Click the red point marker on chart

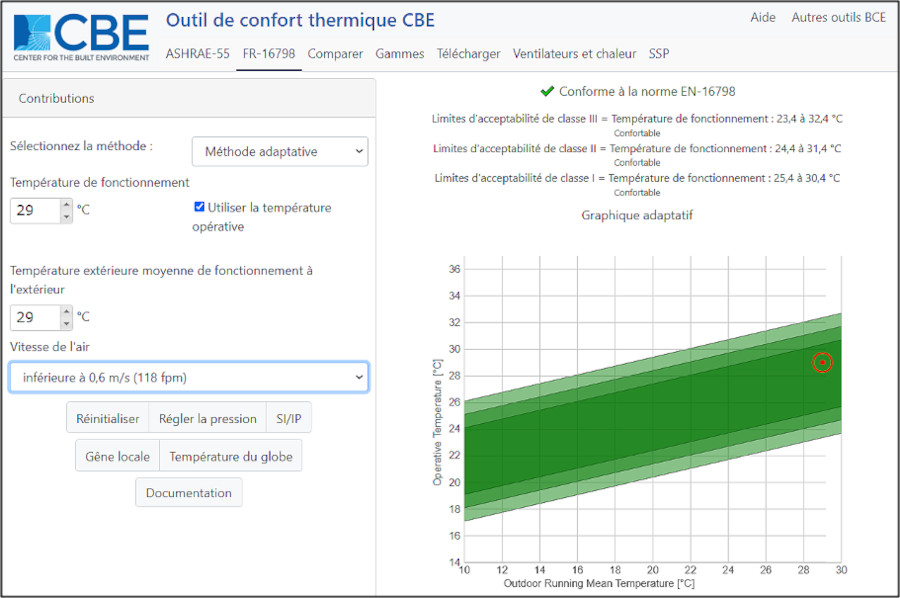[822, 362]
